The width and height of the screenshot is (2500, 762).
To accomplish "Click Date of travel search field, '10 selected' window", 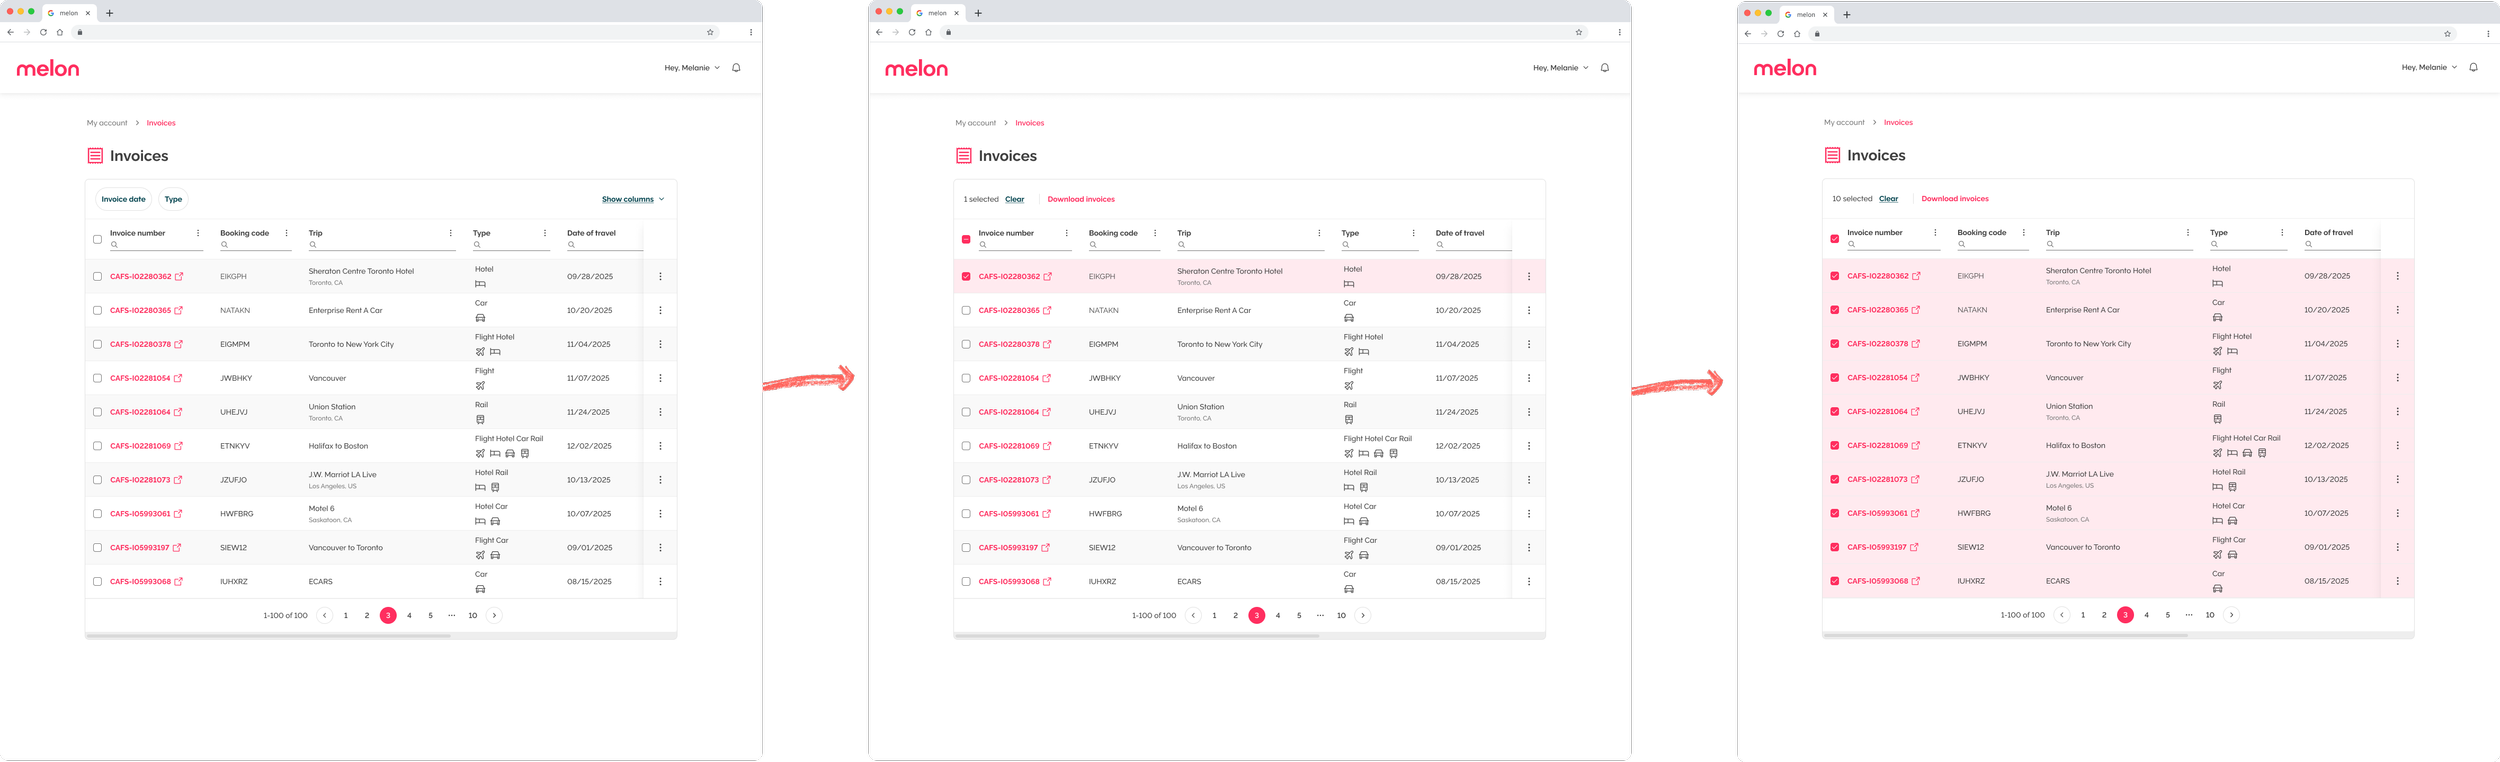I will (x=2342, y=244).
